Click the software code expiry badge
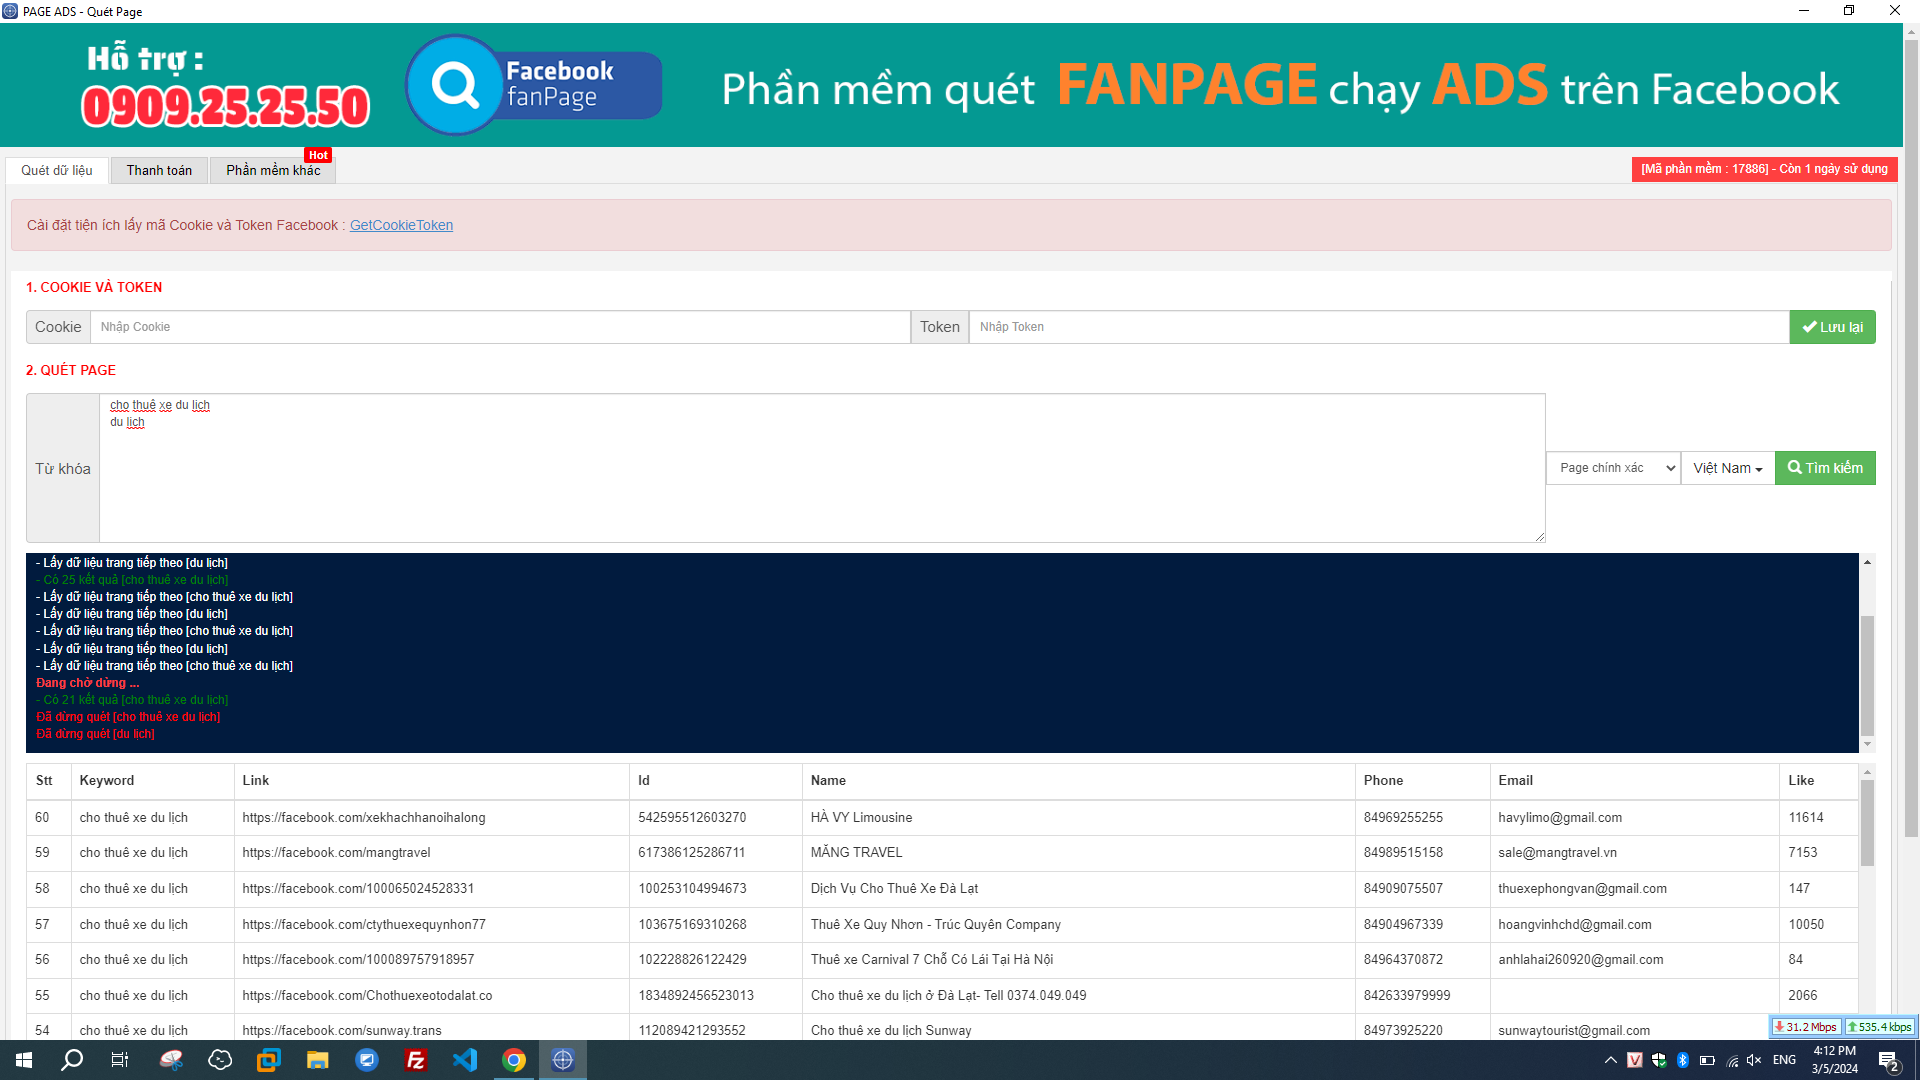Screen dimensions: 1920x1080 click(x=1764, y=169)
